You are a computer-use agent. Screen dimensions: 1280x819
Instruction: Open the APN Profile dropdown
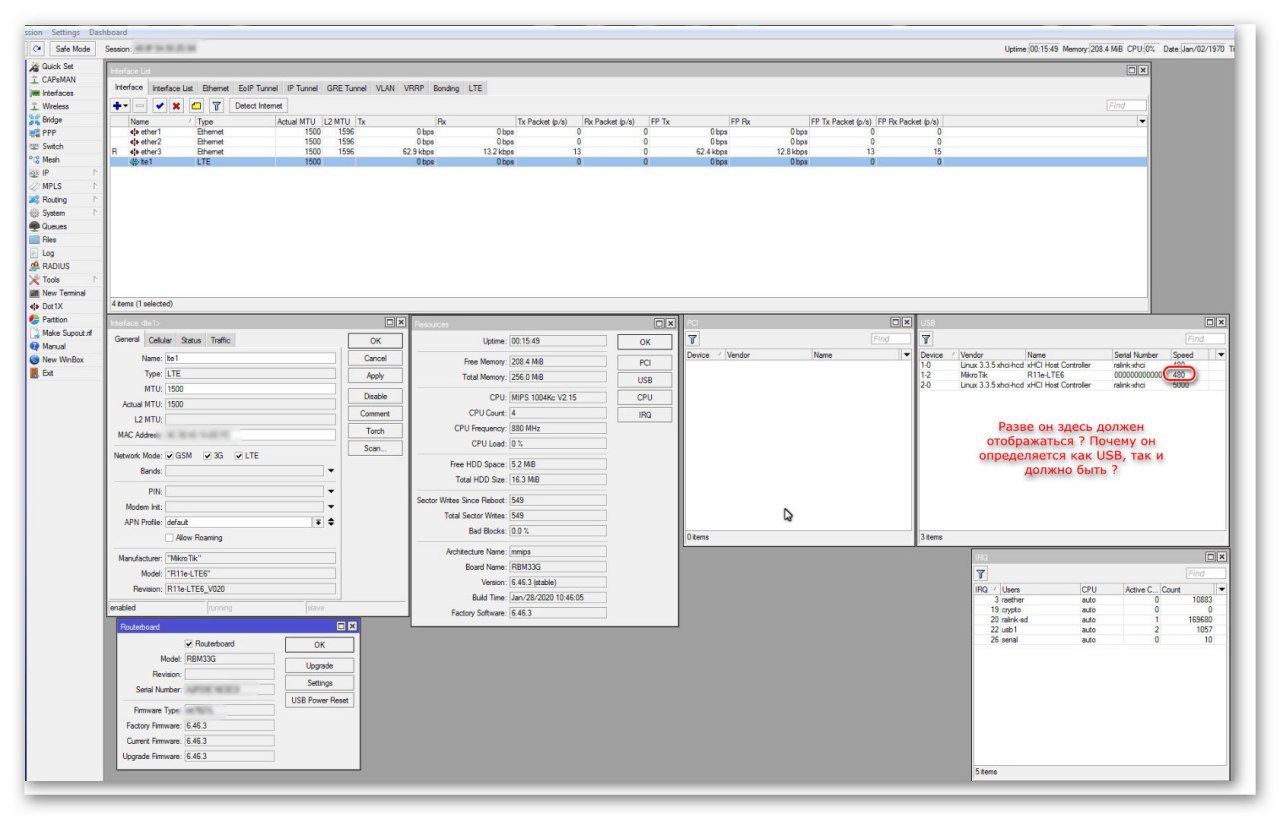(319, 522)
